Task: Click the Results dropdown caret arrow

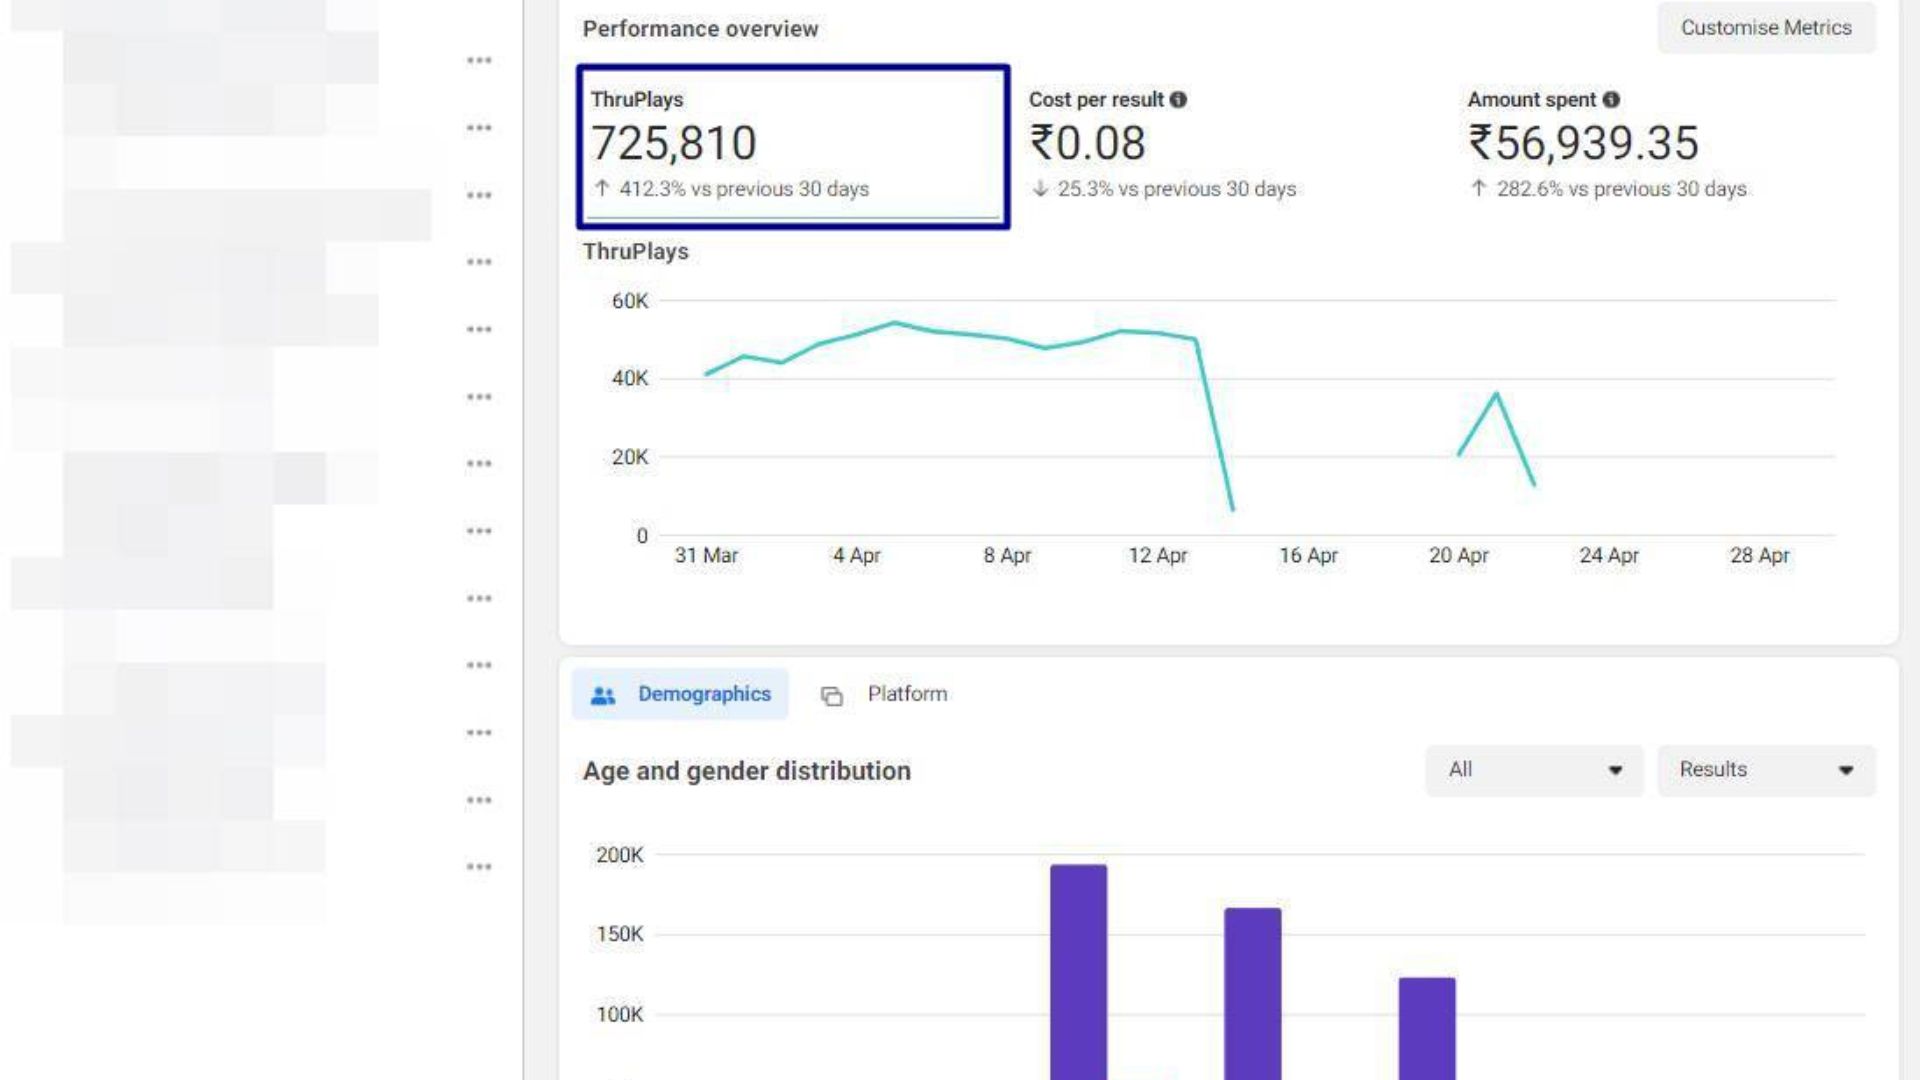Action: [1846, 770]
